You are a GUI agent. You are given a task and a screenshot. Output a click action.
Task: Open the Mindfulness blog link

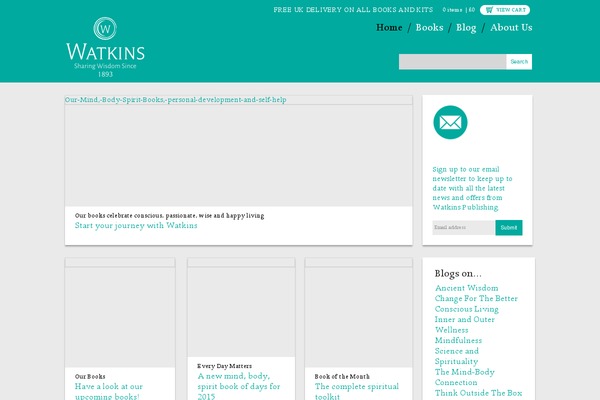click(458, 340)
